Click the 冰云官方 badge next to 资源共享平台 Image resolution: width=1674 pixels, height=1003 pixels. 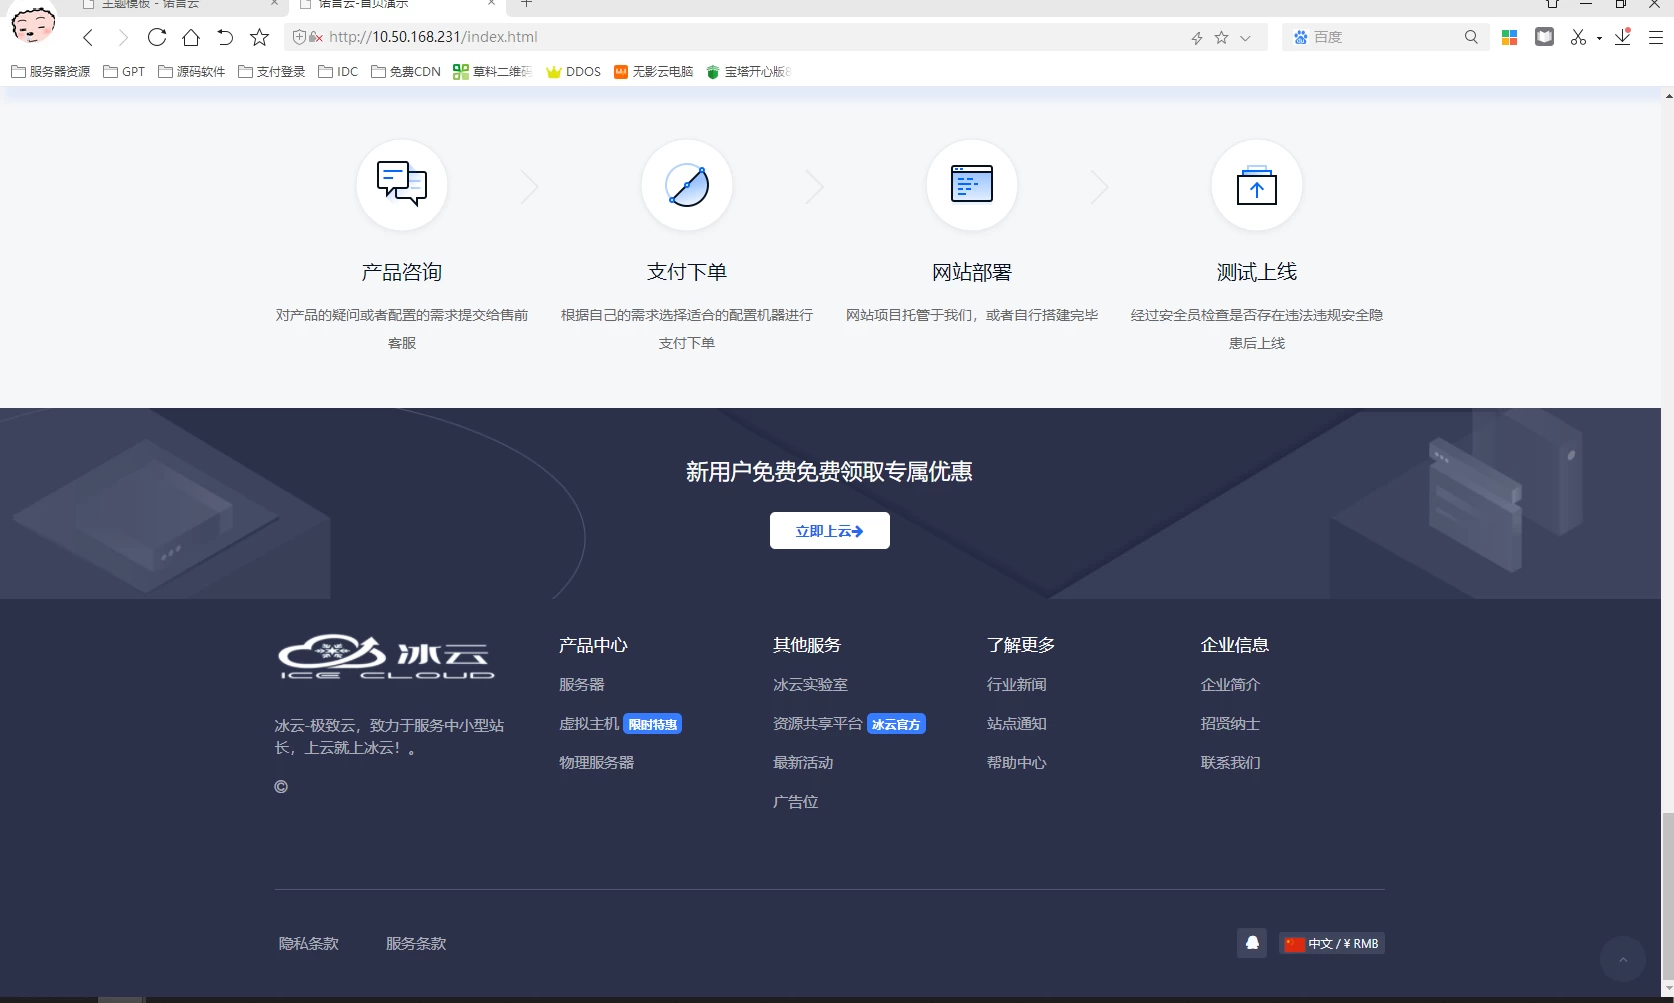coord(896,723)
